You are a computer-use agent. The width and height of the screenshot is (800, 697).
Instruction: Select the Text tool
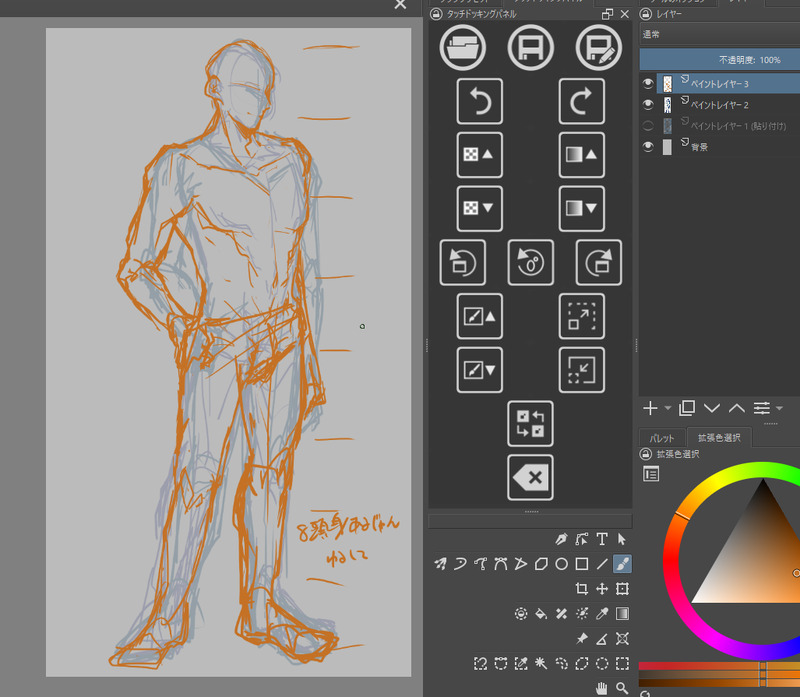click(602, 539)
